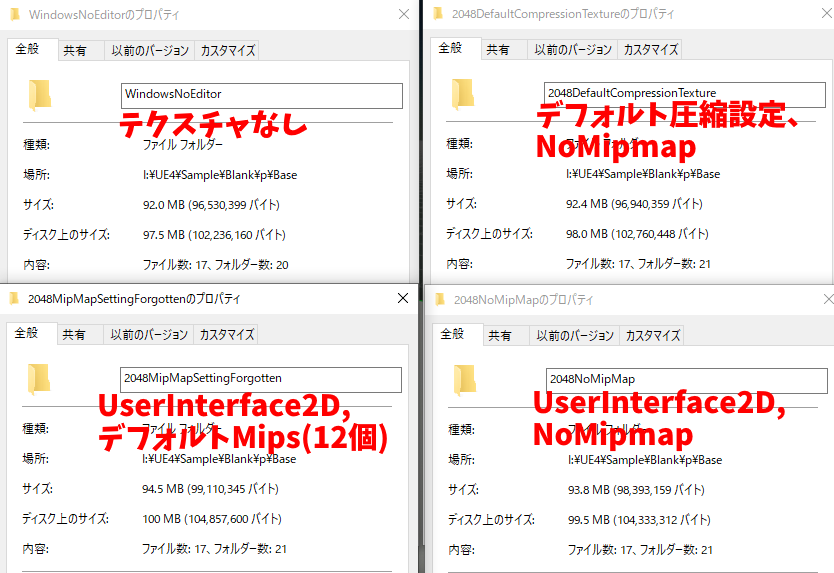Click the 2048NoMipMap folder name field

click(687, 381)
